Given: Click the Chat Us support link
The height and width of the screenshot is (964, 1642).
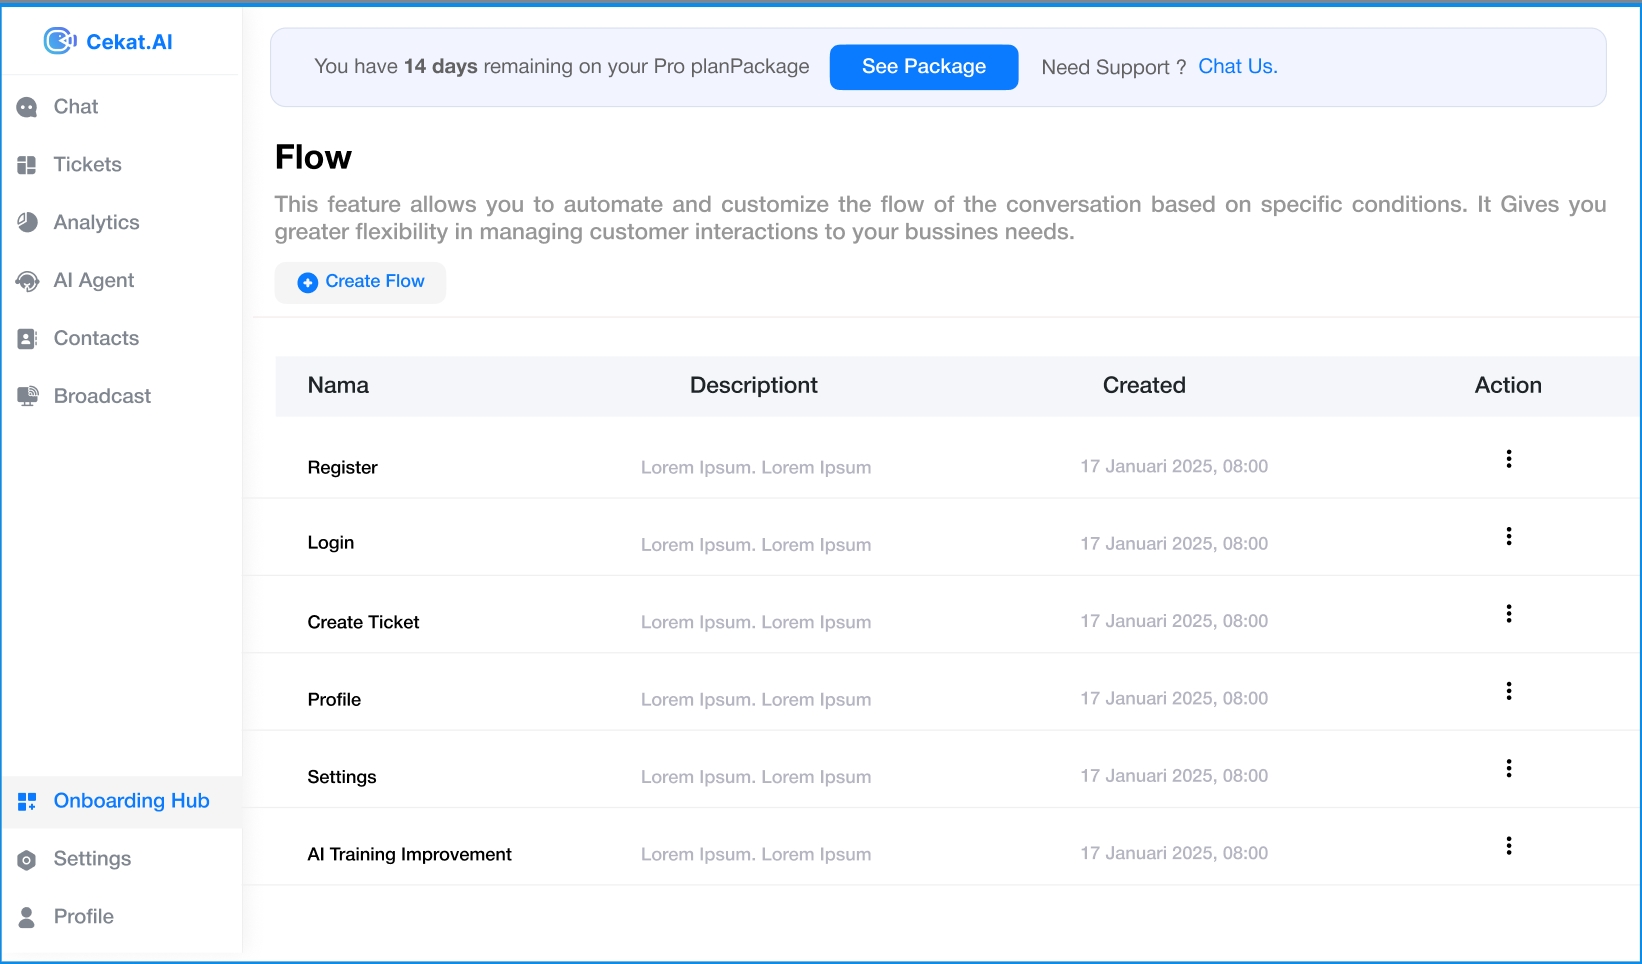Looking at the screenshot, I should 1237,67.
